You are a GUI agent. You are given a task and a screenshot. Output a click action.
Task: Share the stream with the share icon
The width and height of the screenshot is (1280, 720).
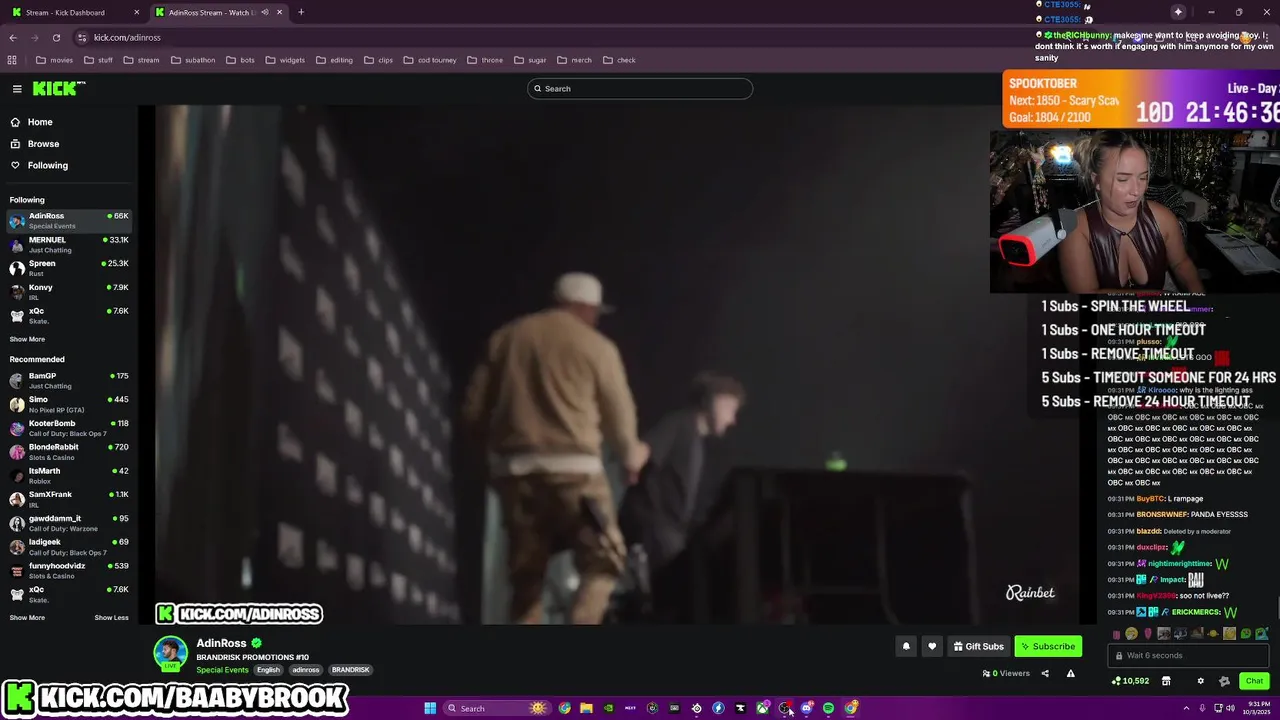point(1045,673)
